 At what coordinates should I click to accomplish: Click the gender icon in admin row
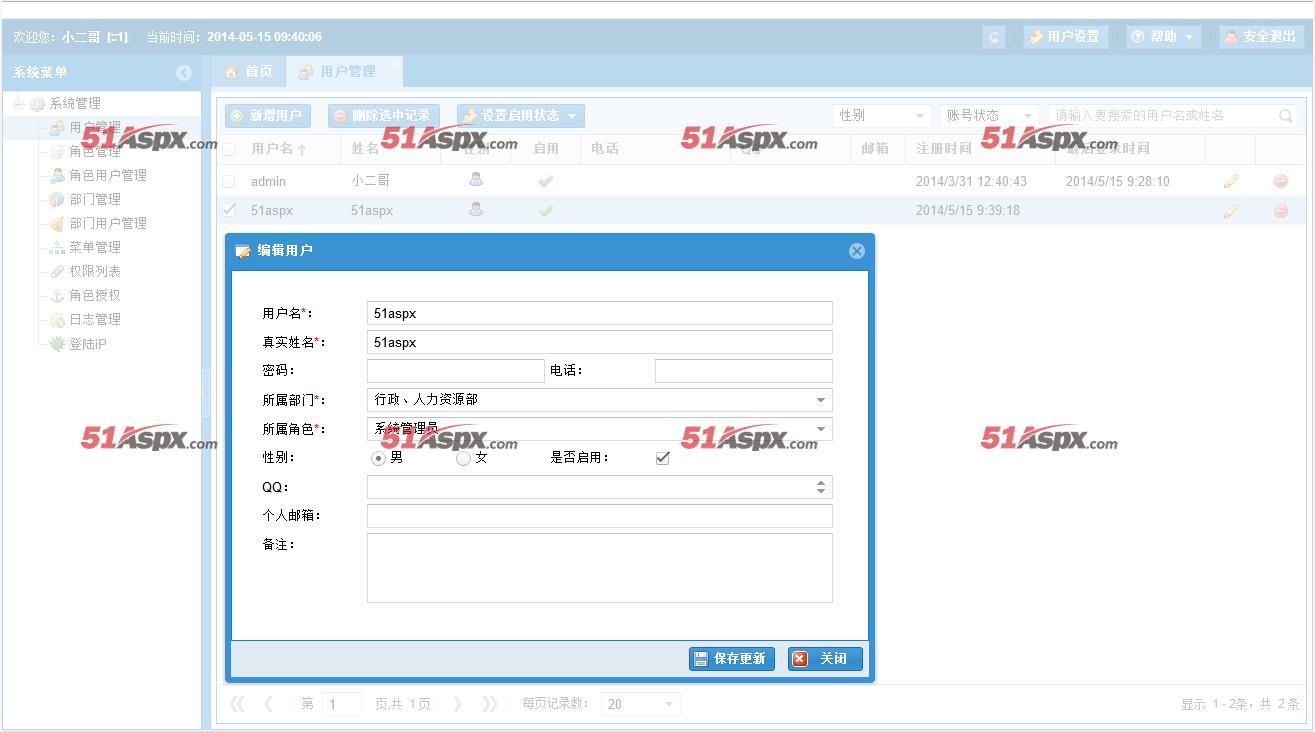476,181
